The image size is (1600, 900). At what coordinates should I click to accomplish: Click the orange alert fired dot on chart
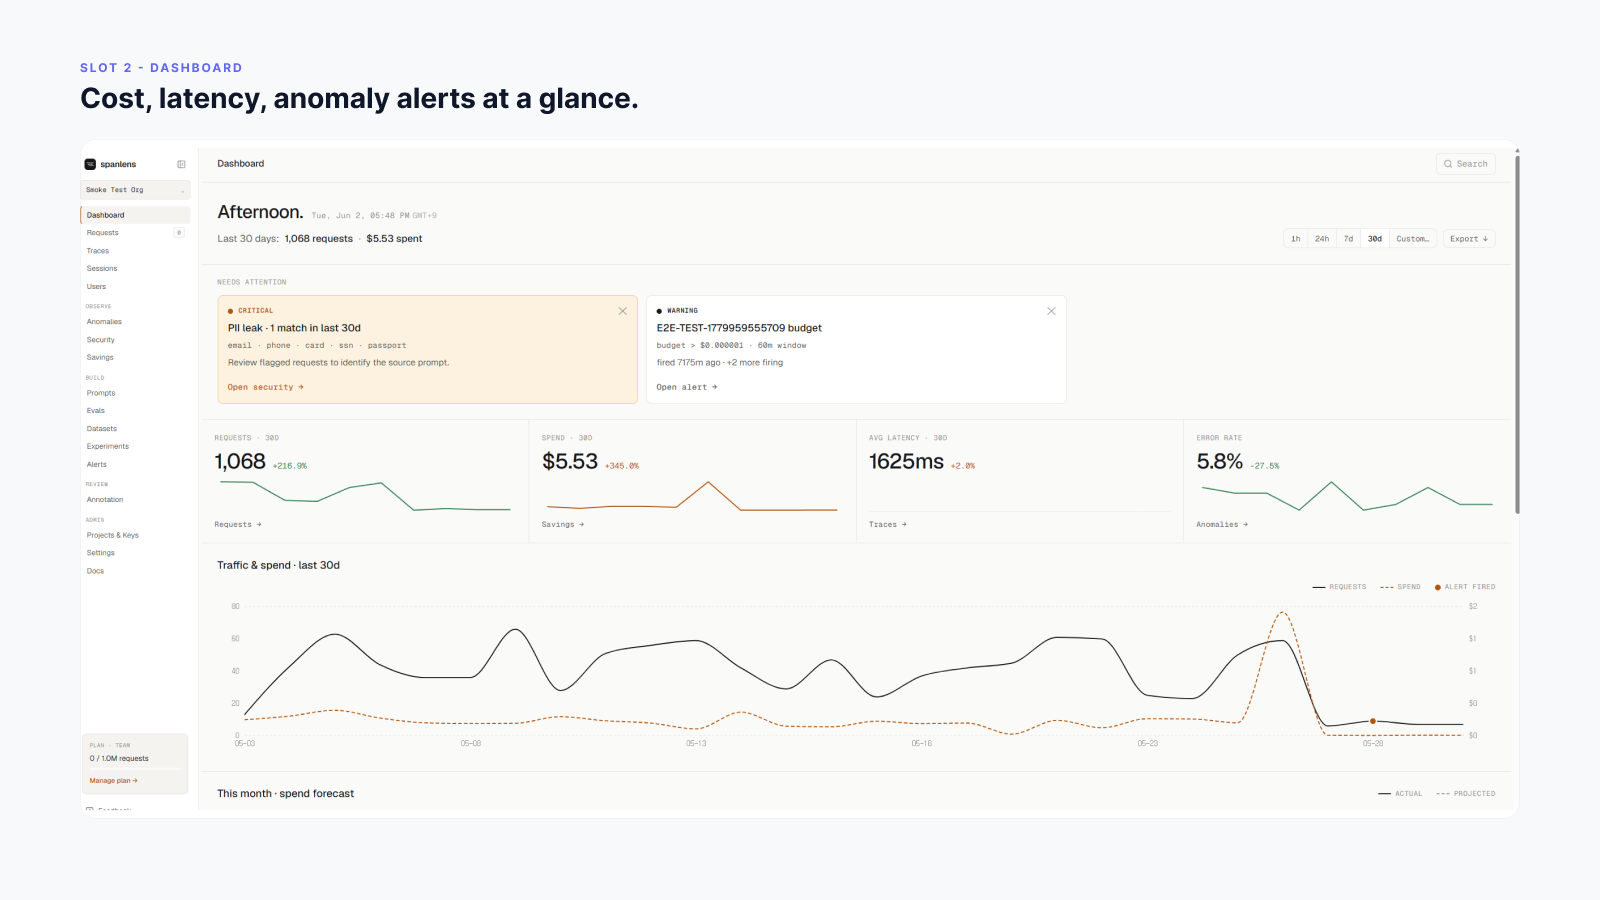(x=1373, y=721)
